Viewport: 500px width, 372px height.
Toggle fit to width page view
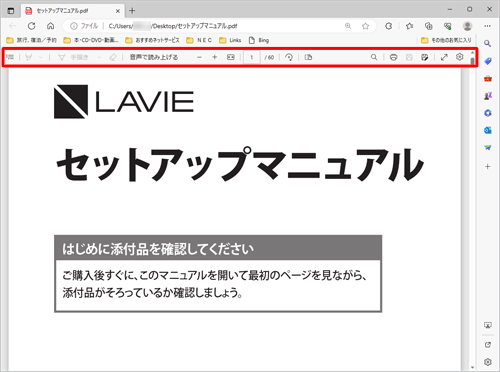tap(231, 57)
